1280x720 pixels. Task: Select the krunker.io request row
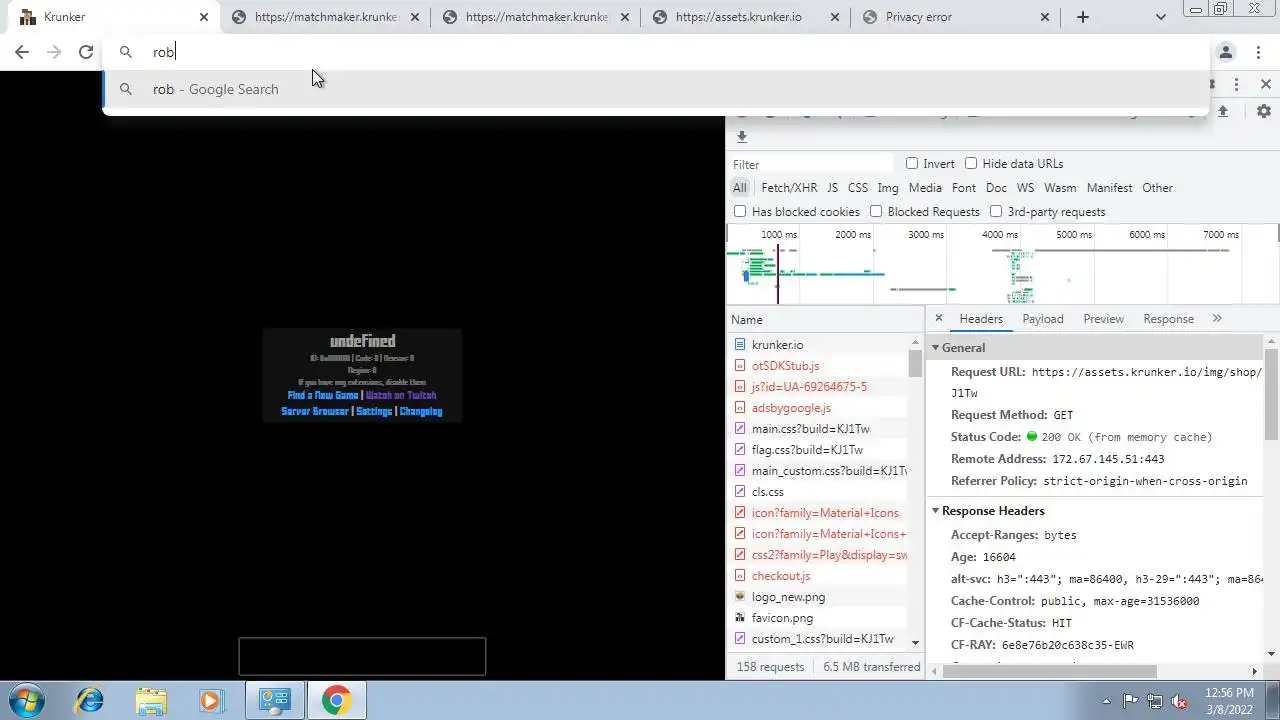point(819,345)
